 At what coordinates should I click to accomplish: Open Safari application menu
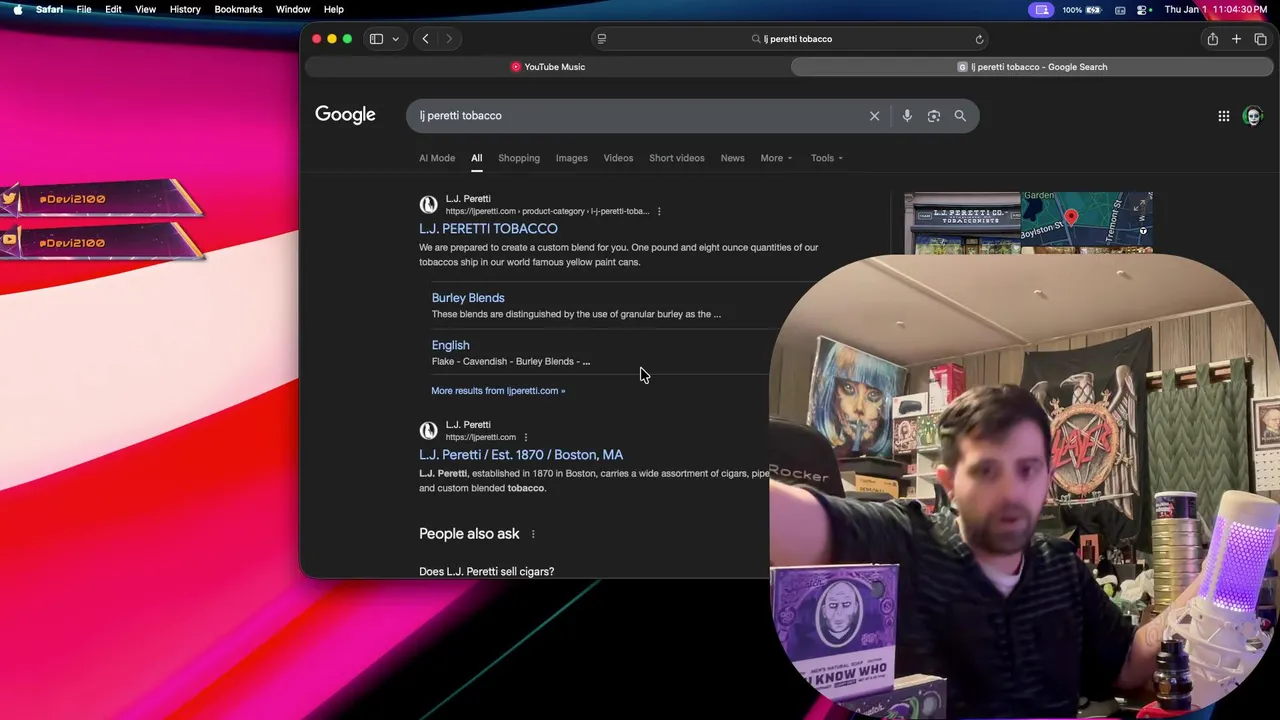click(x=49, y=9)
